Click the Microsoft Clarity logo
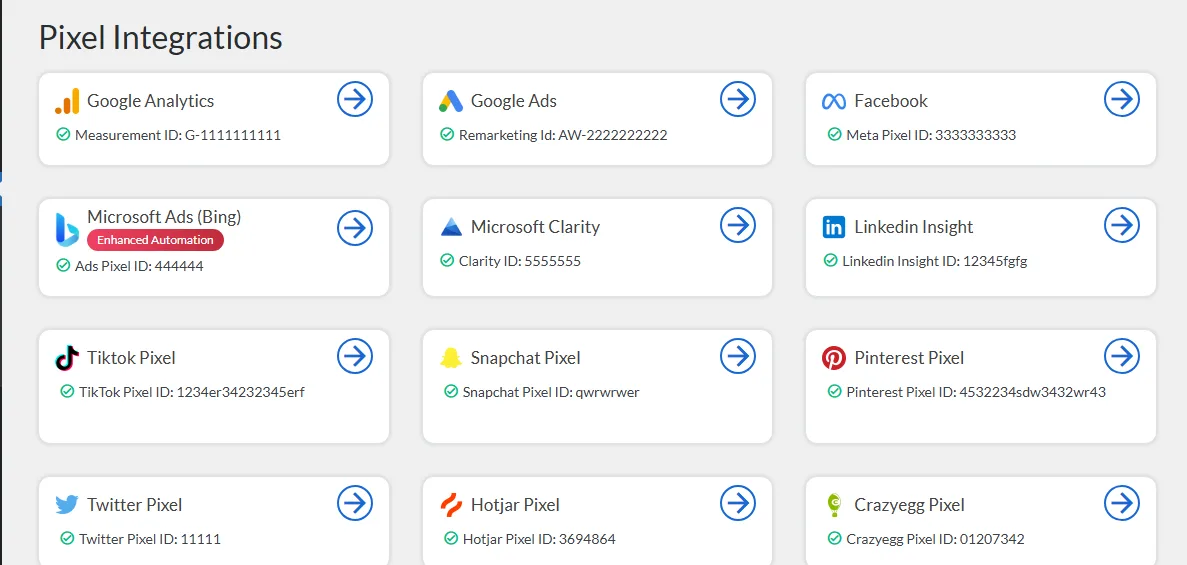1187x565 pixels. pos(450,226)
